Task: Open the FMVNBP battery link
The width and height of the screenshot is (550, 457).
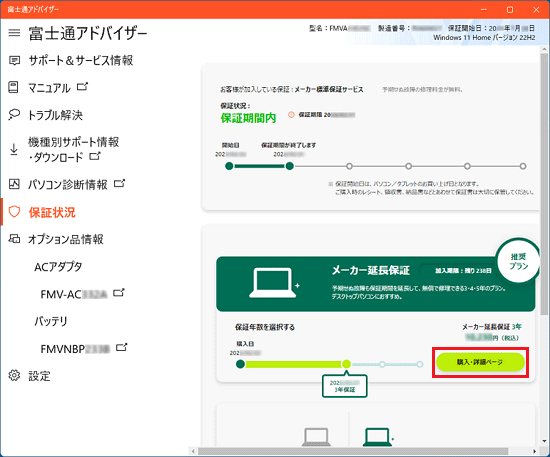Action: point(75,349)
